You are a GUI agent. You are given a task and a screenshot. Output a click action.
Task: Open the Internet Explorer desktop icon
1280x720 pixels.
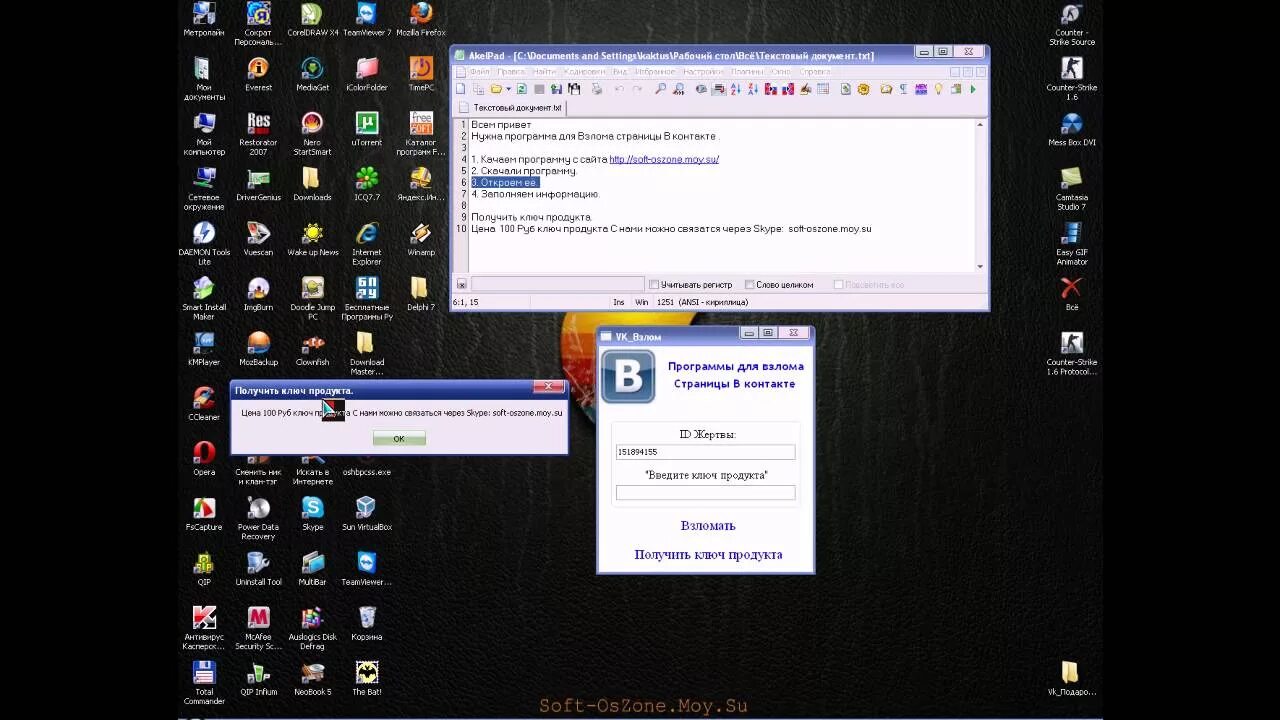coord(367,243)
